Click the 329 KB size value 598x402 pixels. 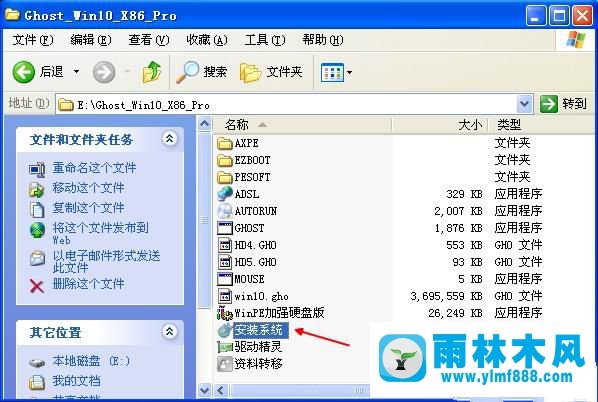point(464,194)
